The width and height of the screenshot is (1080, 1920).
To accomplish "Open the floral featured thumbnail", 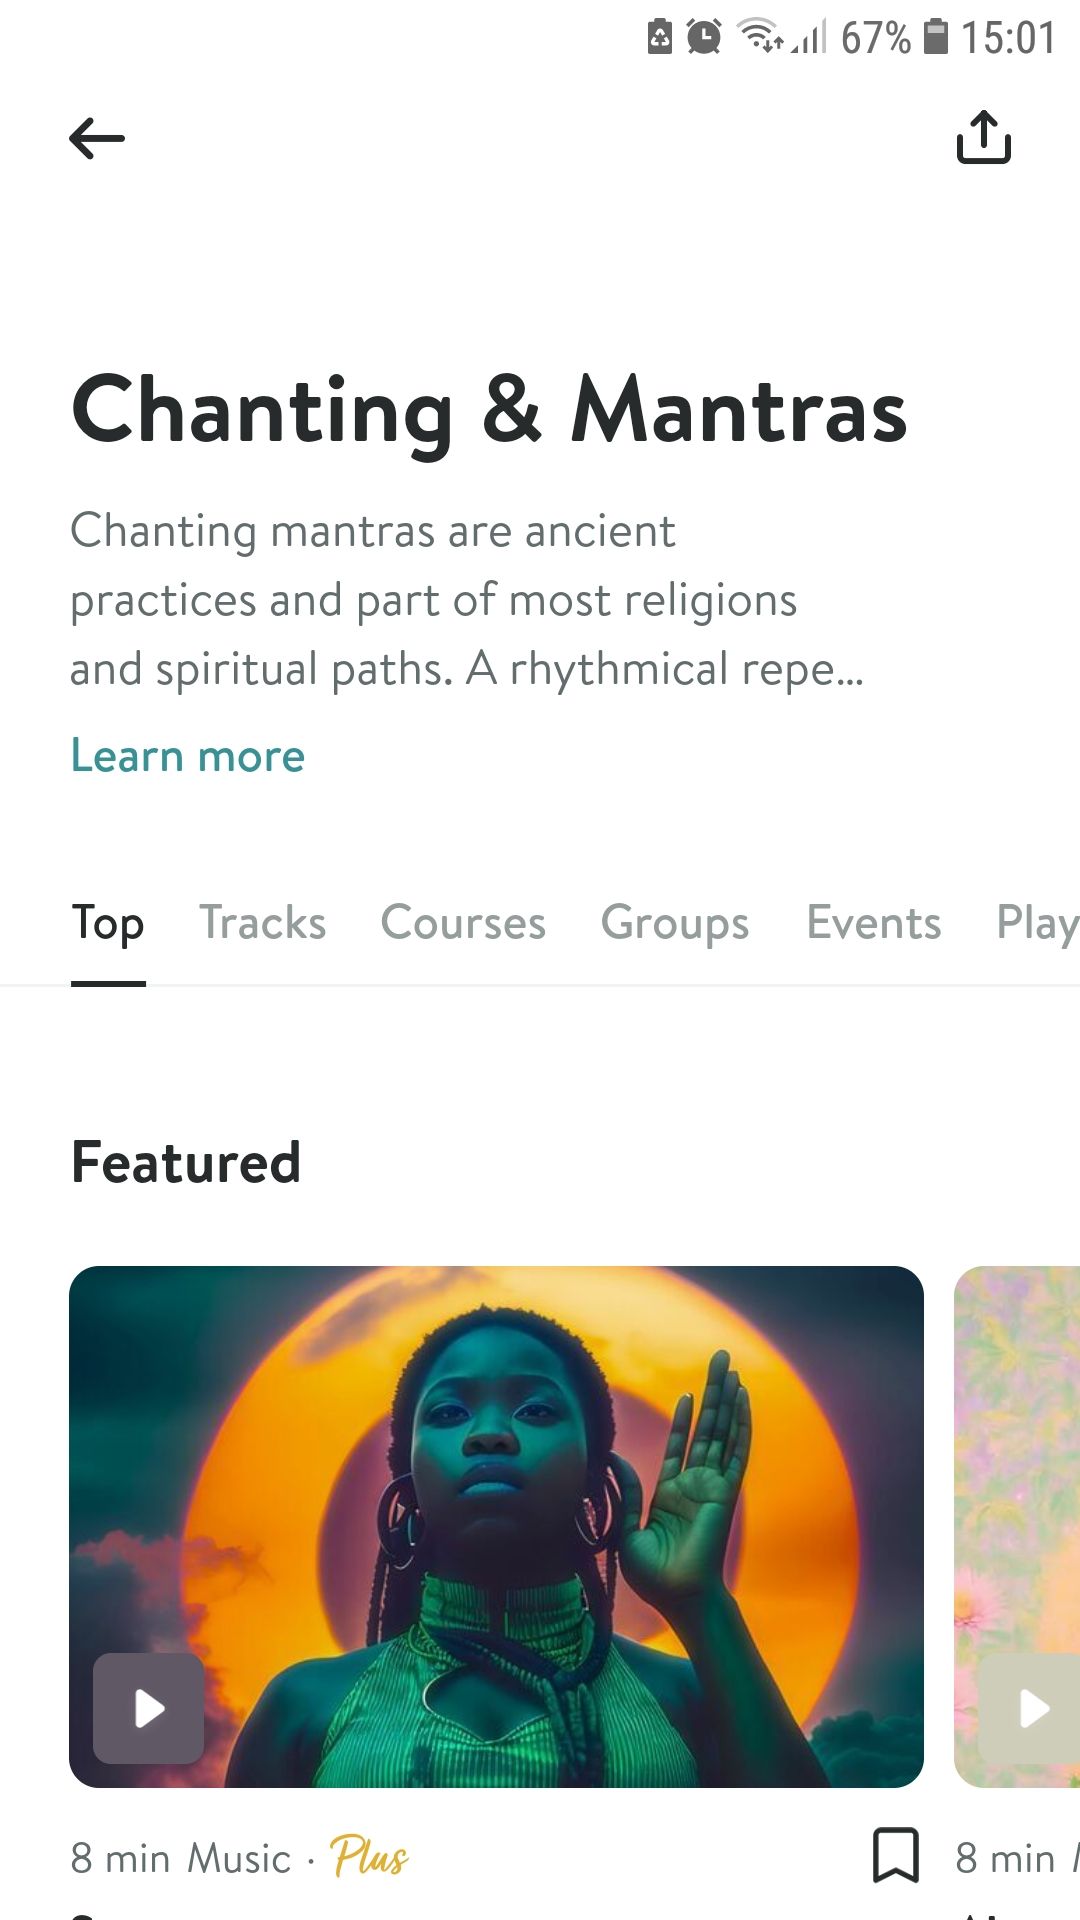I will tap(1018, 1460).
